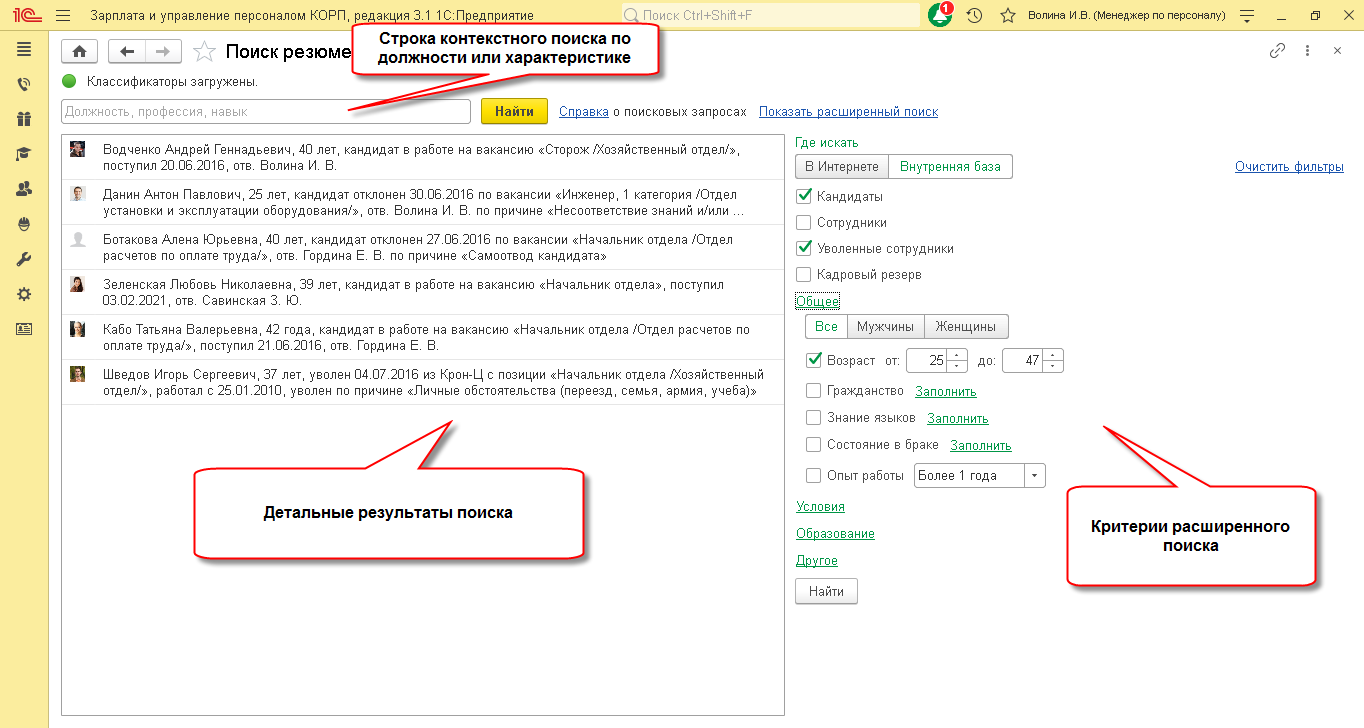
Task: Switch to Внутренняя база search source
Action: tap(950, 167)
